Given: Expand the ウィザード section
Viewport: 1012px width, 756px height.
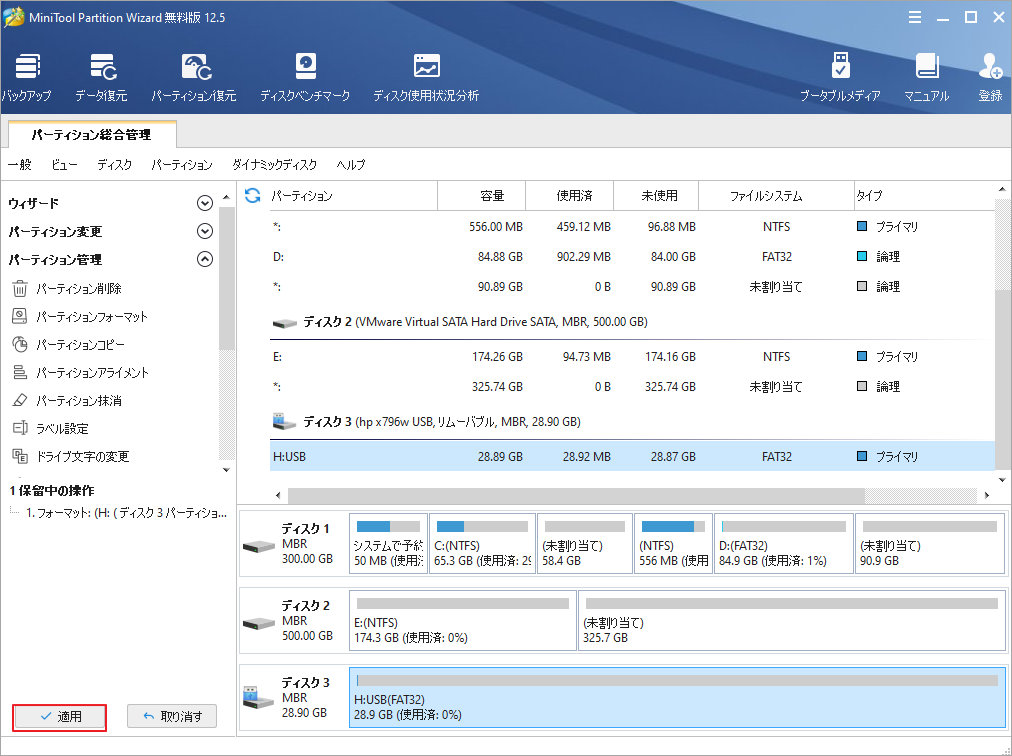Looking at the screenshot, I should 205,202.
